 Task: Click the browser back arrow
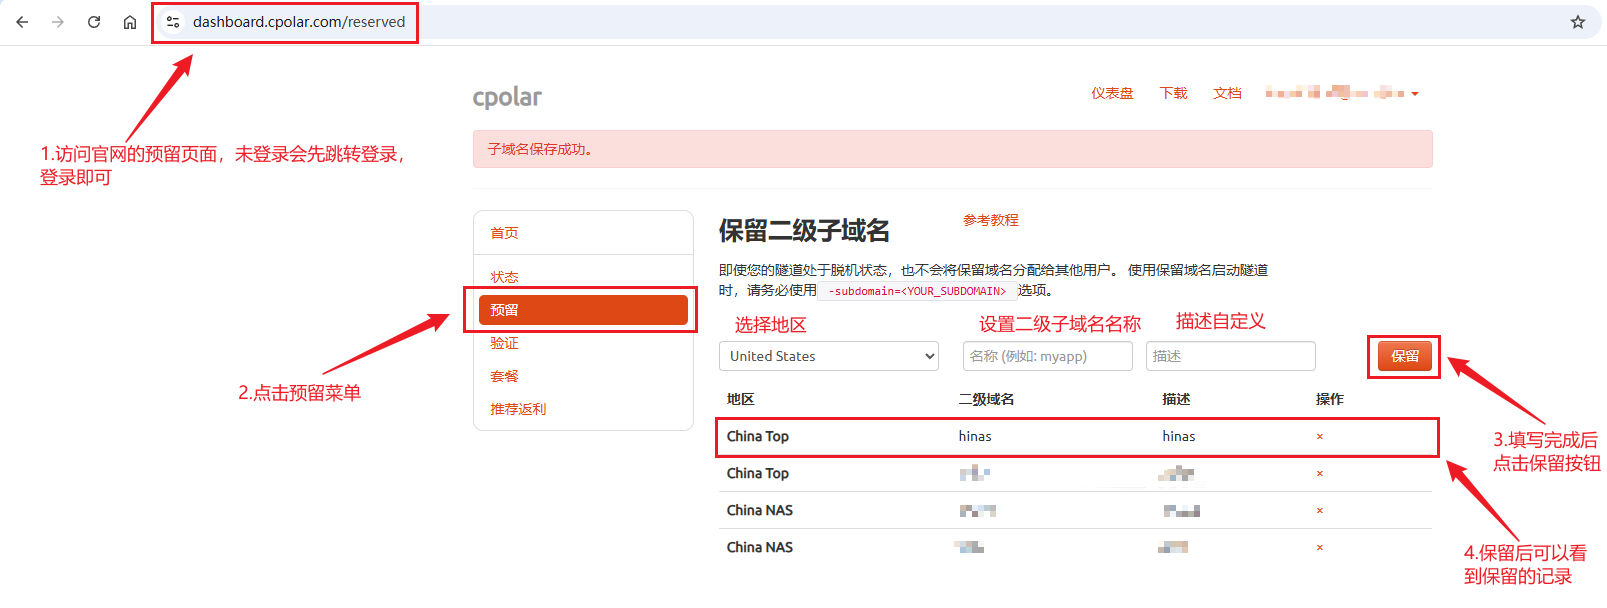(22, 22)
